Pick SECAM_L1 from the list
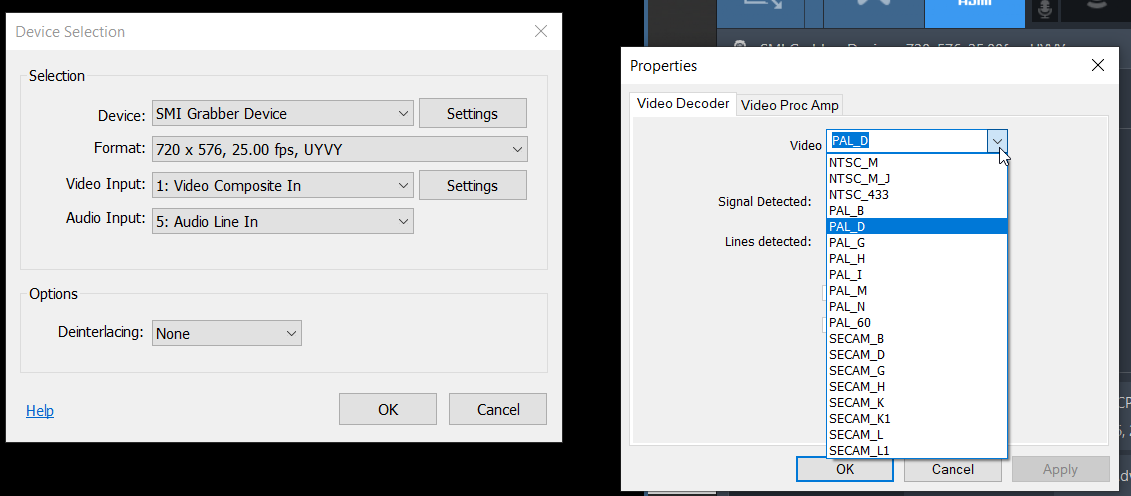This screenshot has height=496, width=1131. pos(859,450)
